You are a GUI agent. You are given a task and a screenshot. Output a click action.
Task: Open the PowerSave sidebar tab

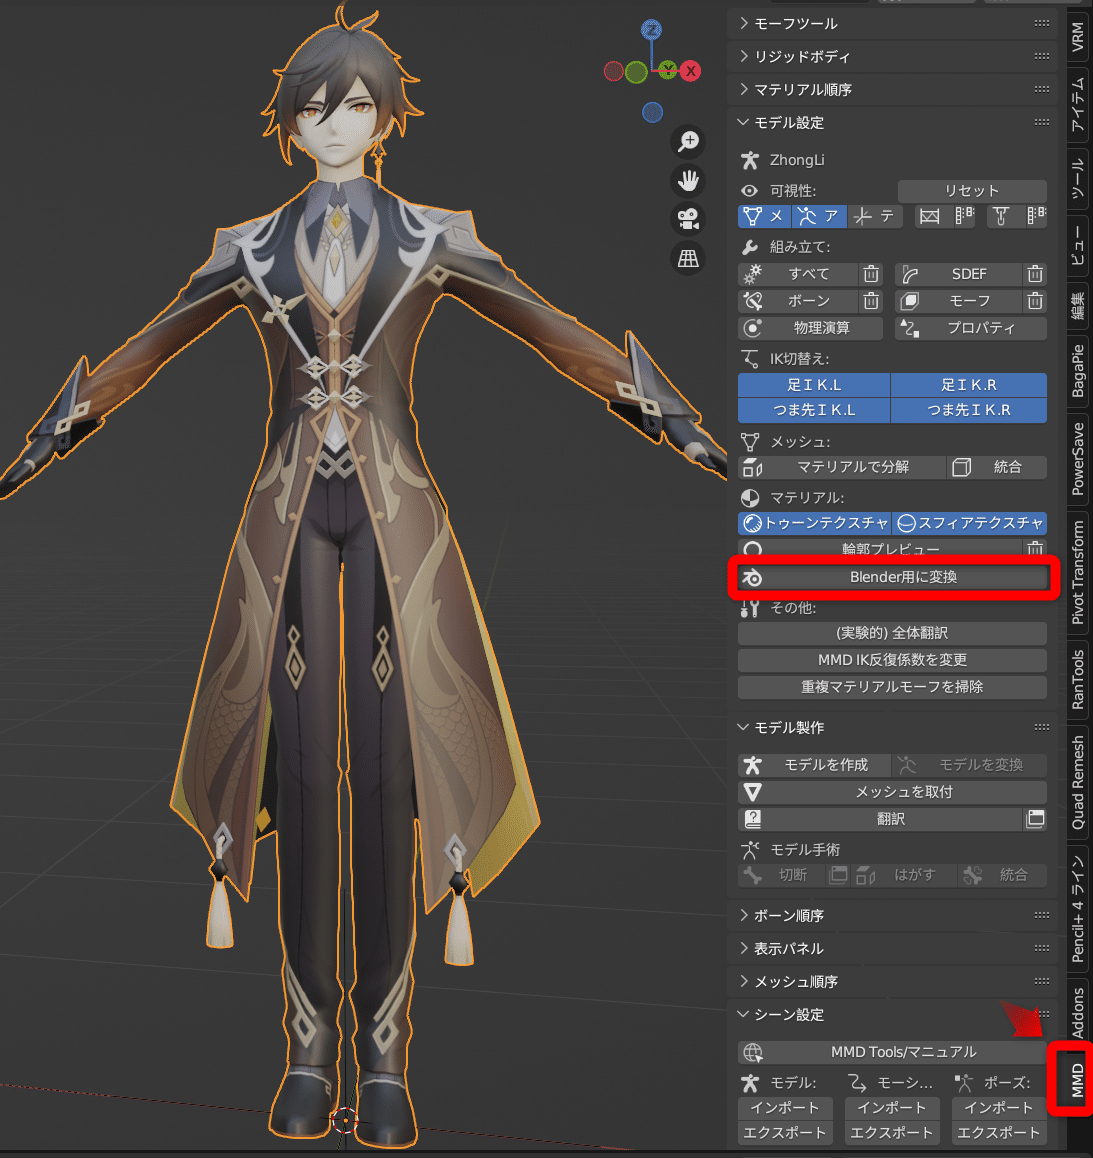click(x=1078, y=459)
